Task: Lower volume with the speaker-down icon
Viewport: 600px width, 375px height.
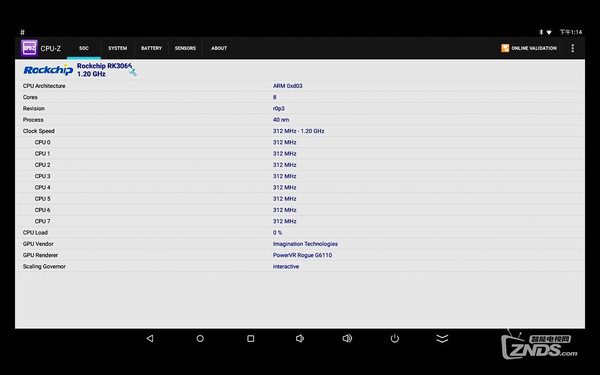Action: coord(300,338)
